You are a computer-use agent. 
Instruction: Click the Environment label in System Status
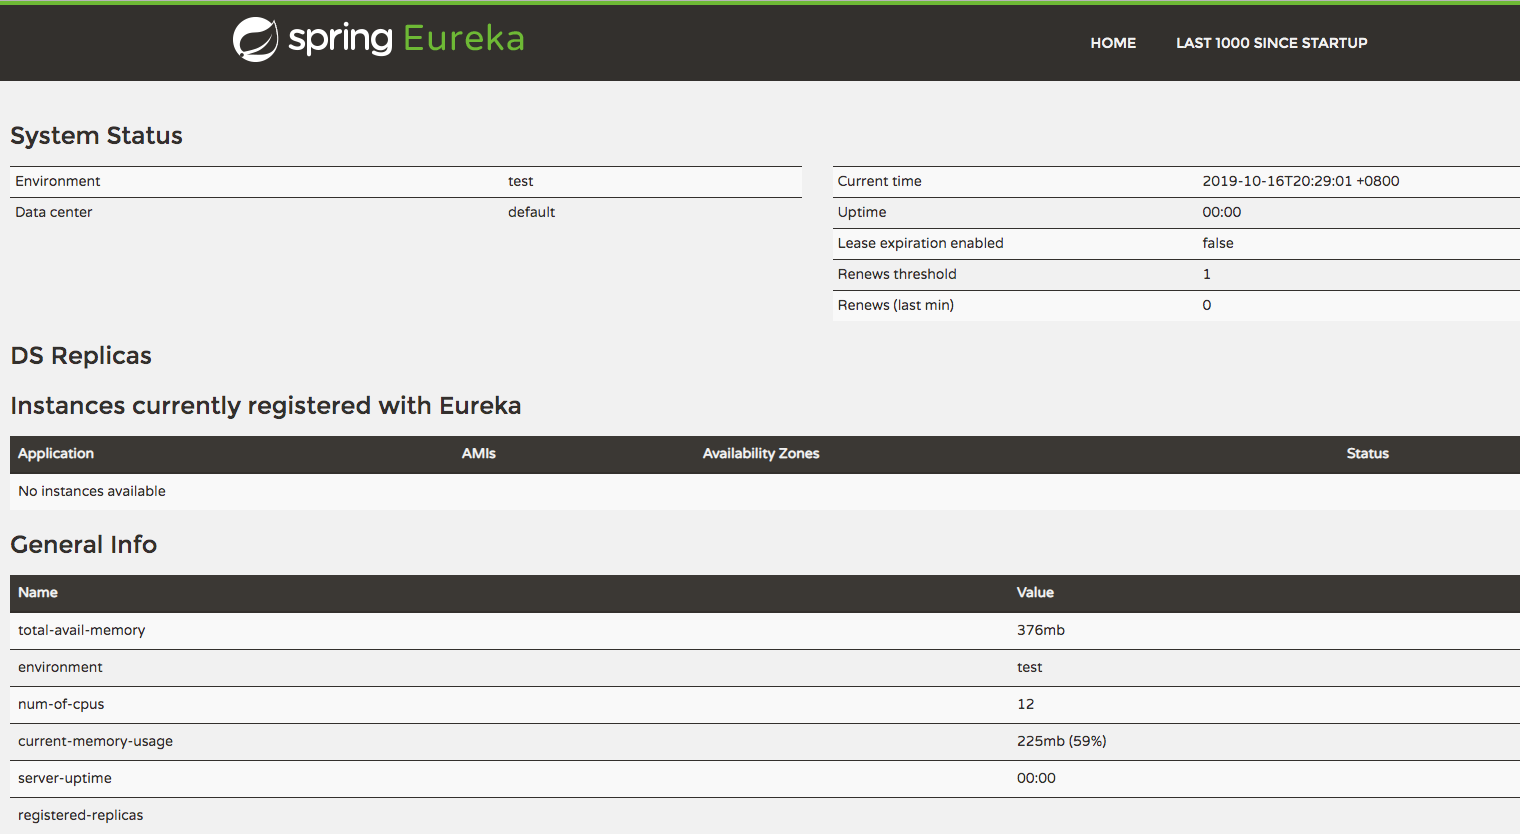58,181
